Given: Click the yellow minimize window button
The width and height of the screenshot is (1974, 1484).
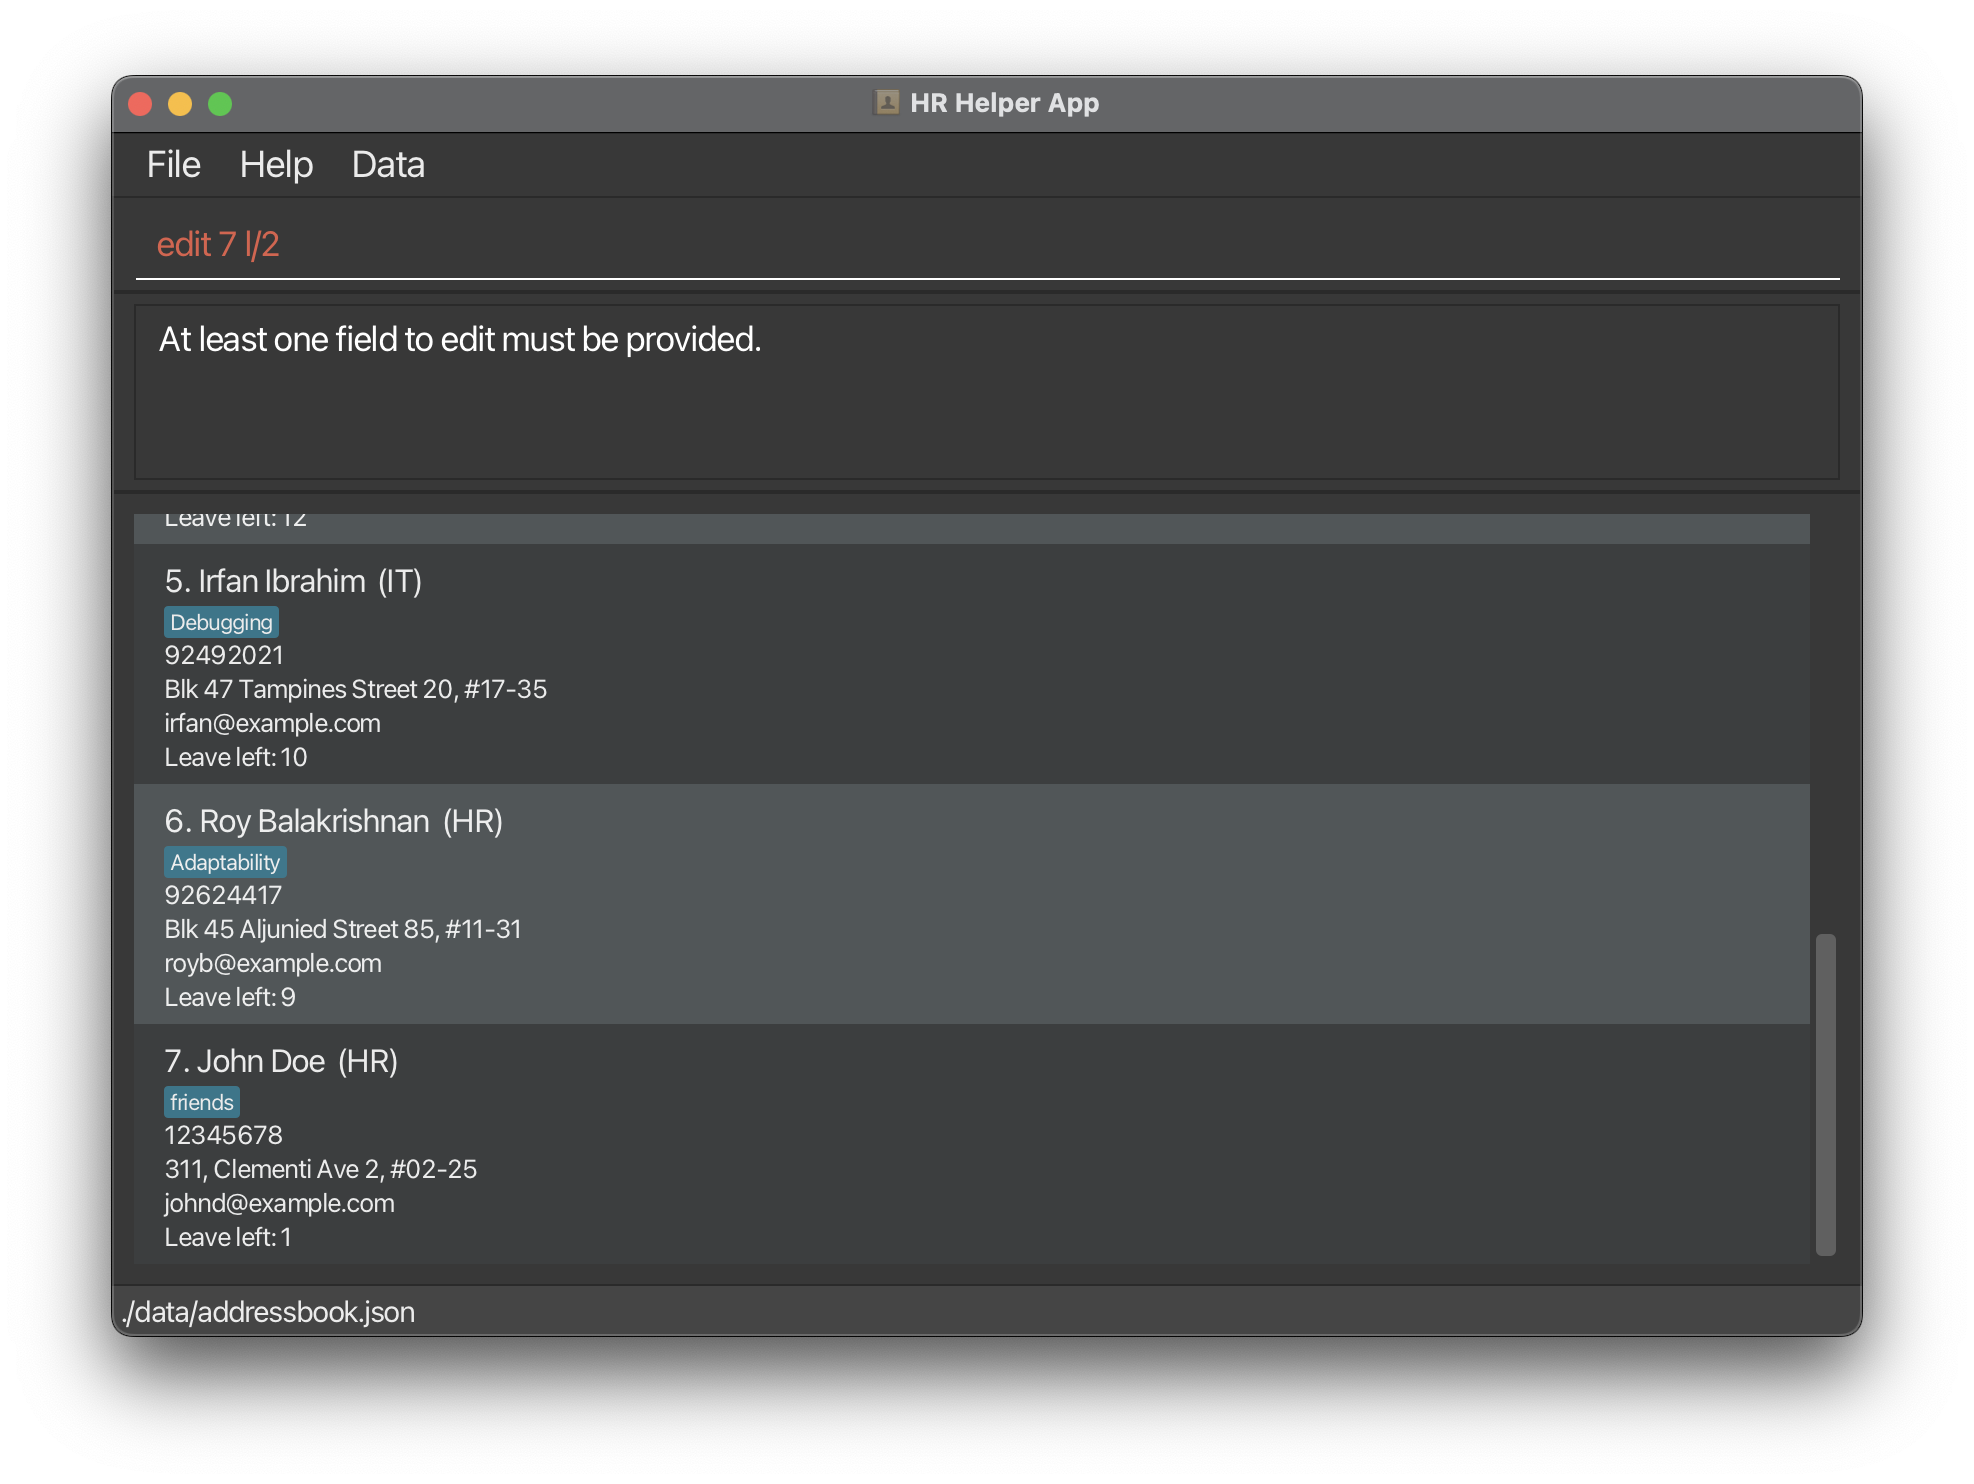Looking at the screenshot, I should coord(180,104).
